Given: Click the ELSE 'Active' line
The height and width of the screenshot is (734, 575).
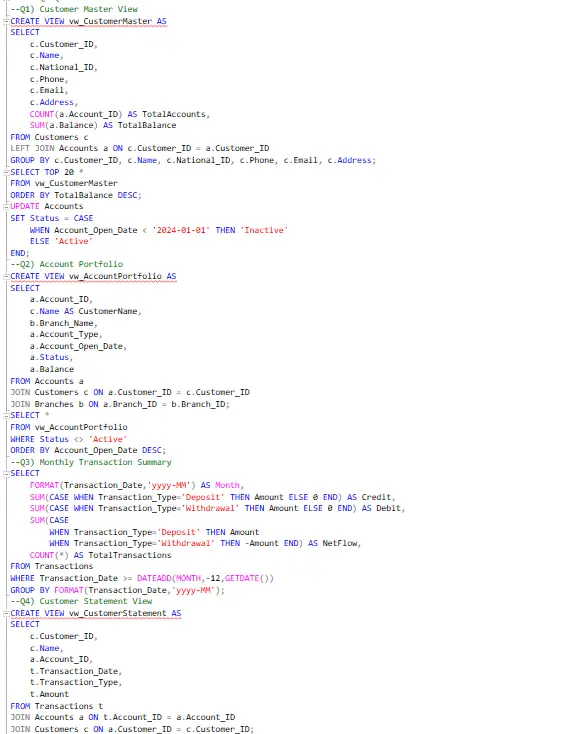Looking at the screenshot, I should click(x=61, y=242).
